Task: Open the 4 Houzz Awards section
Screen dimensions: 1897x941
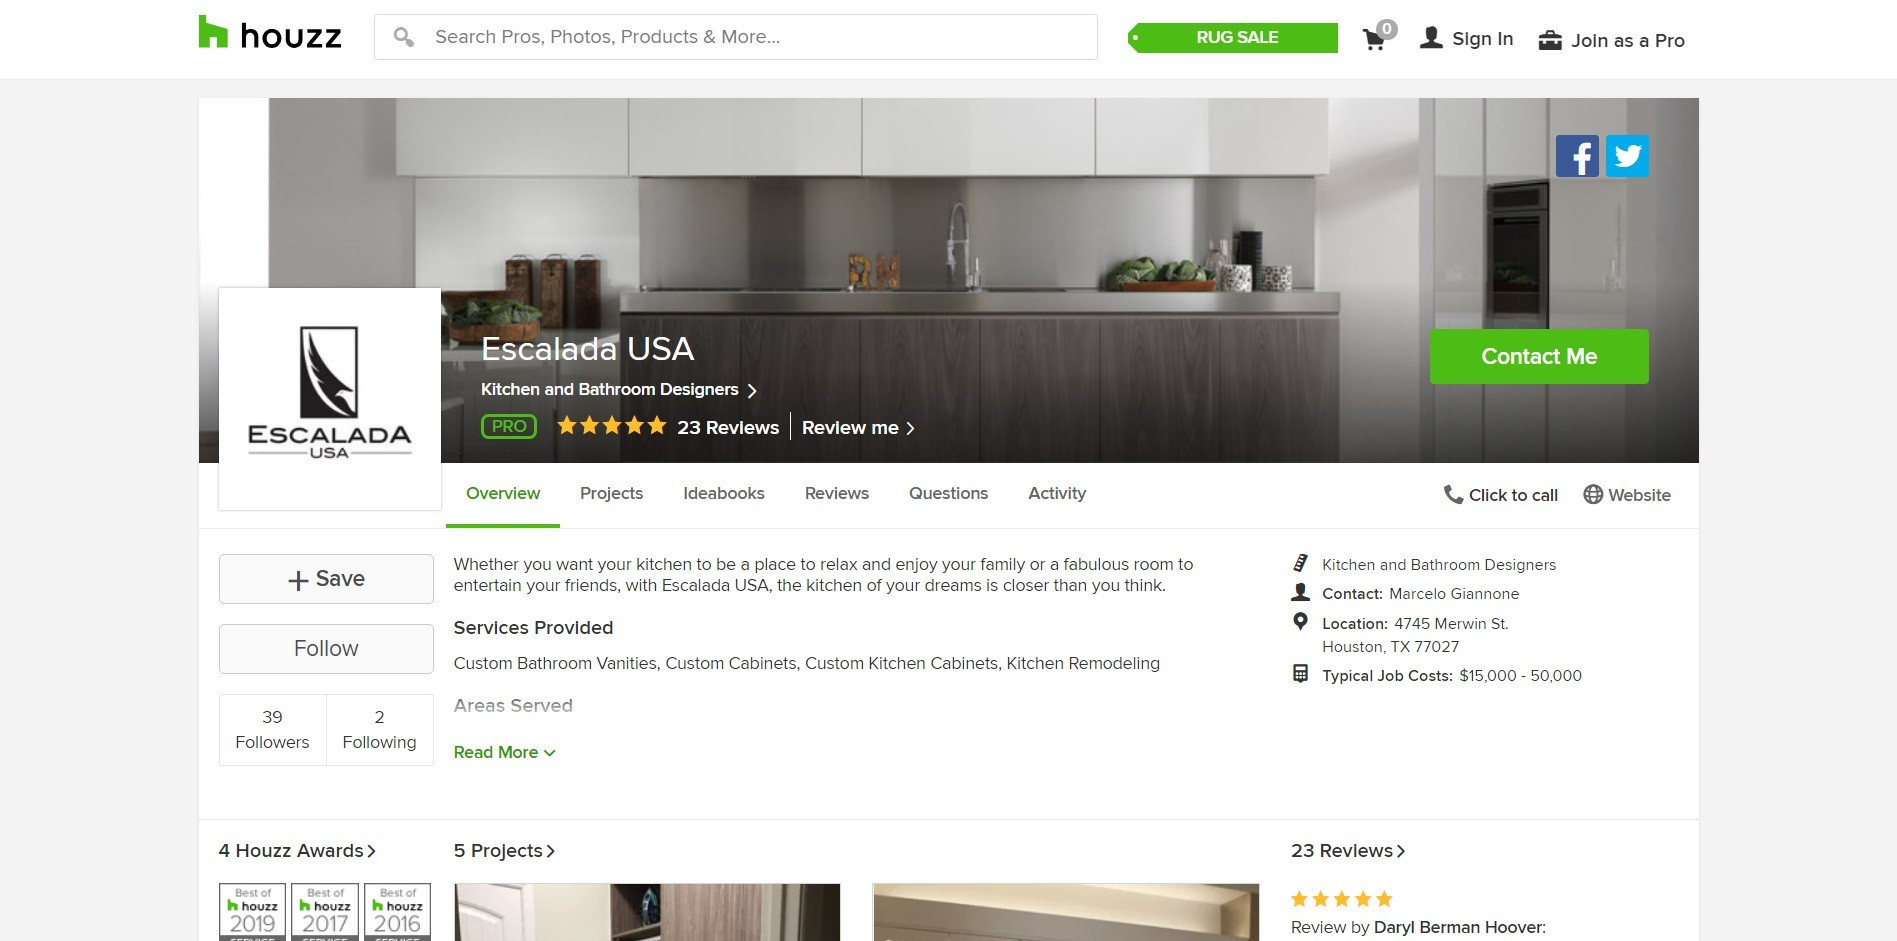Action: coord(297,851)
